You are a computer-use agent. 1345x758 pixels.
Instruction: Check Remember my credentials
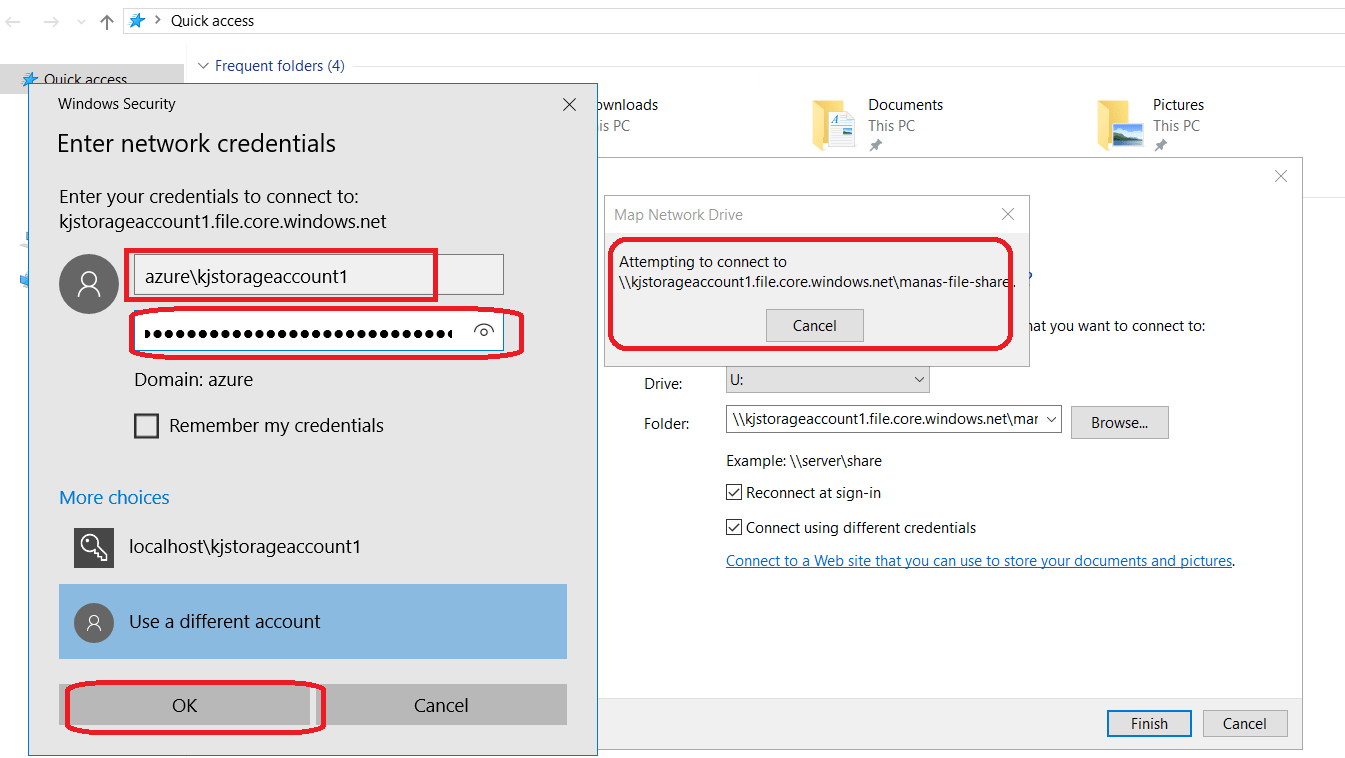pos(147,426)
